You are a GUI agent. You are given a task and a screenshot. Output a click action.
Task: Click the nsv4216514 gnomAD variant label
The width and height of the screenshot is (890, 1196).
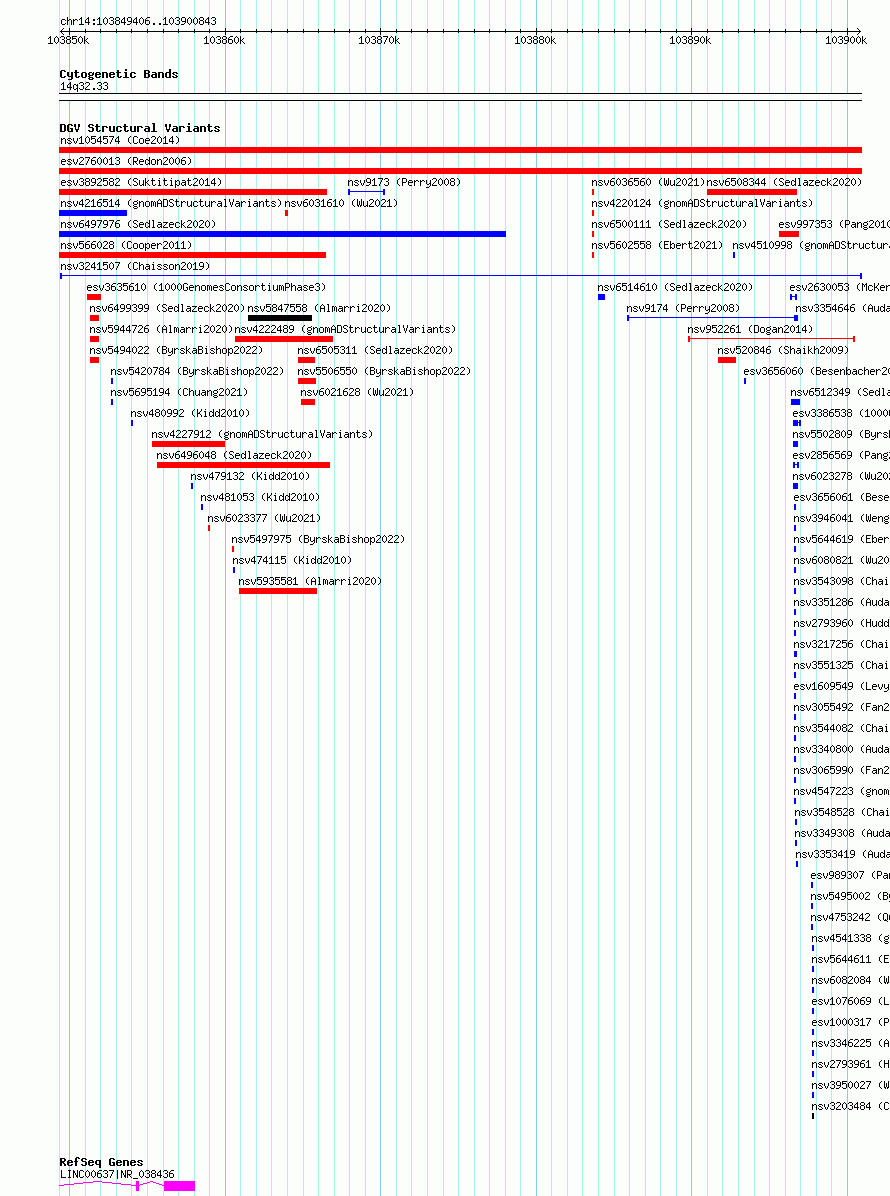(171, 203)
